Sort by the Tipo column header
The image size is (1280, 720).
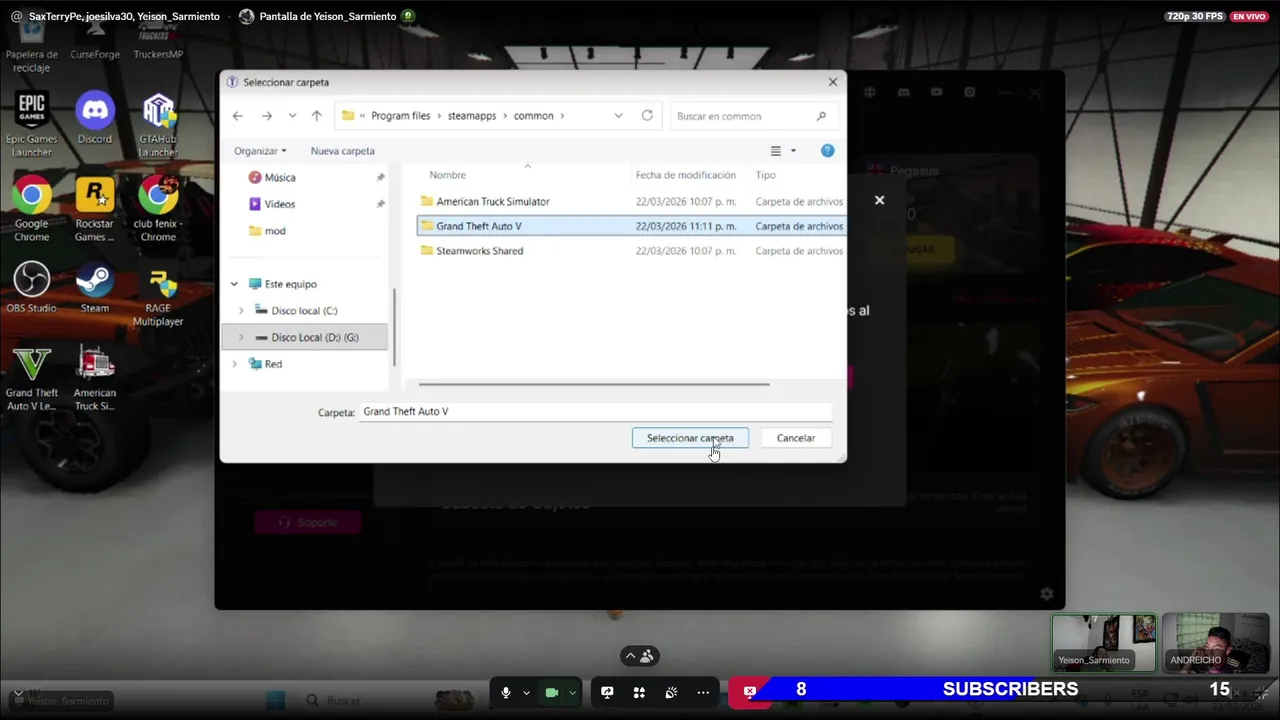(765, 175)
